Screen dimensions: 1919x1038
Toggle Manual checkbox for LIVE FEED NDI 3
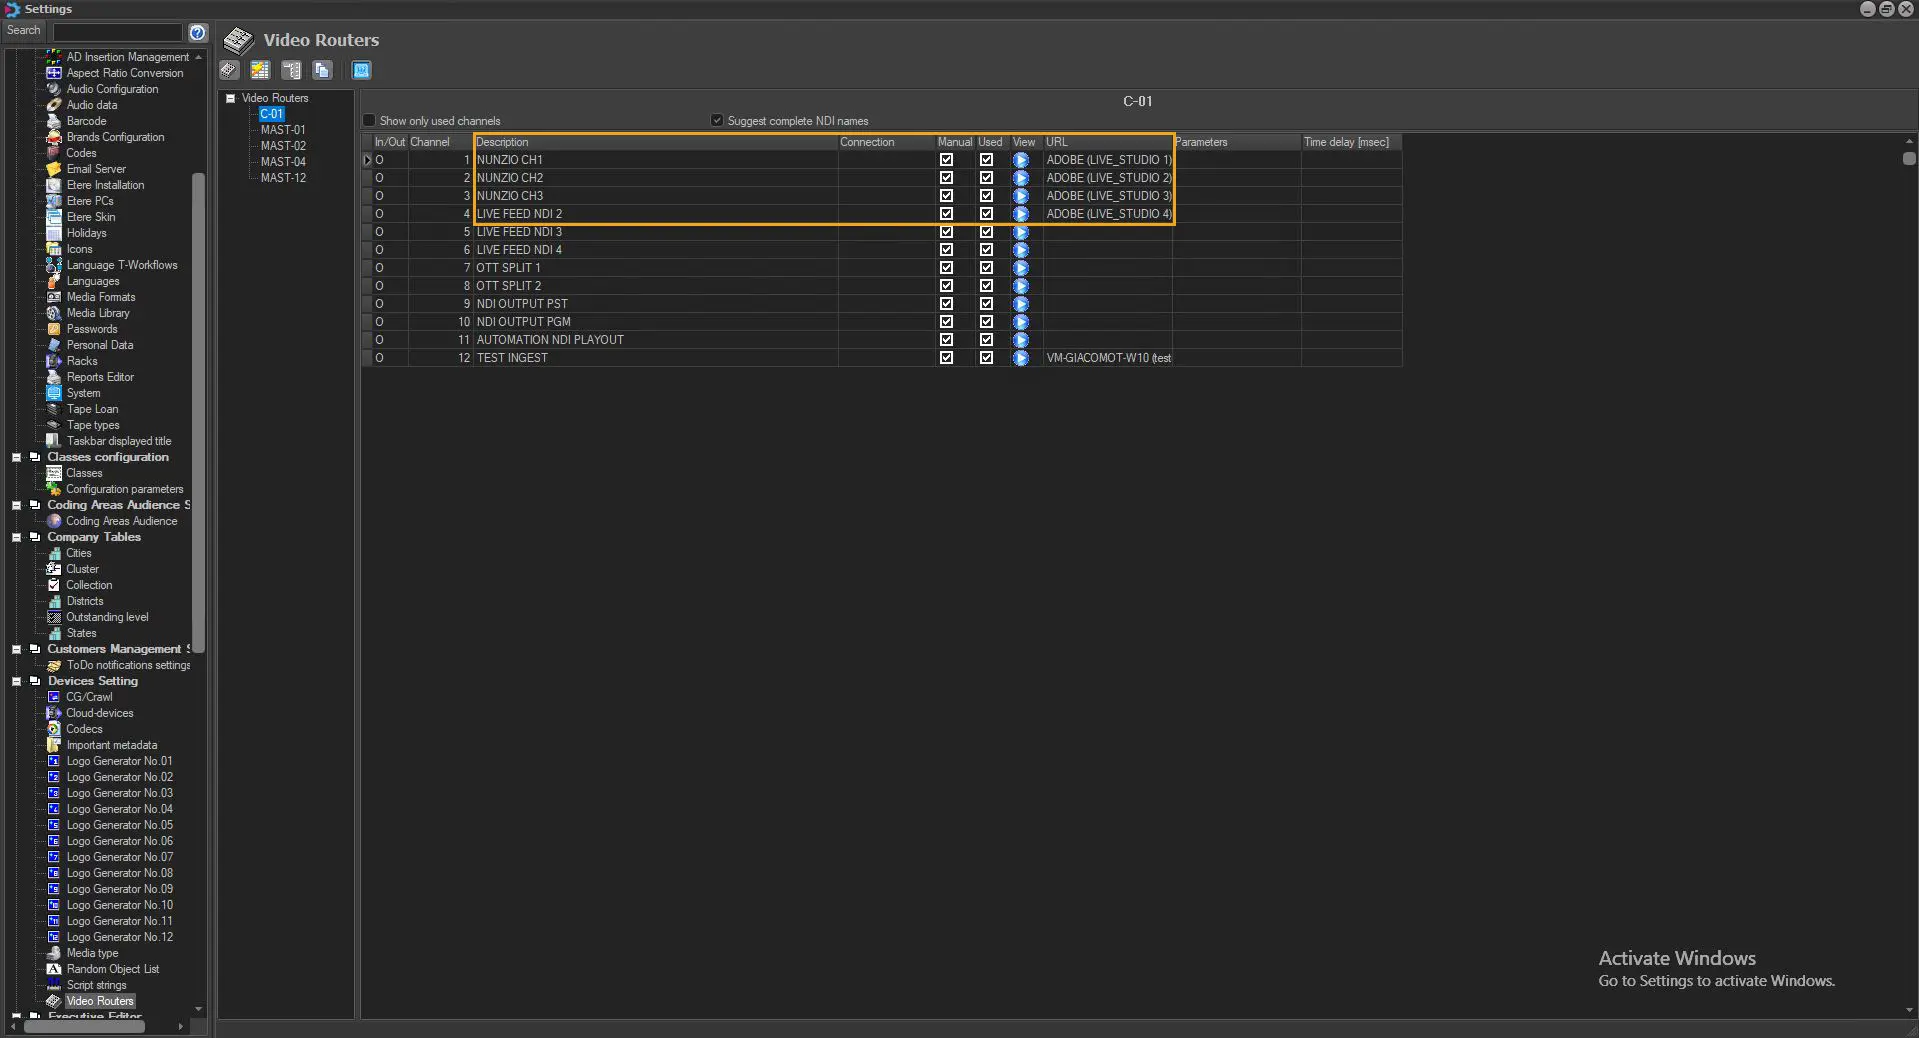pos(946,232)
